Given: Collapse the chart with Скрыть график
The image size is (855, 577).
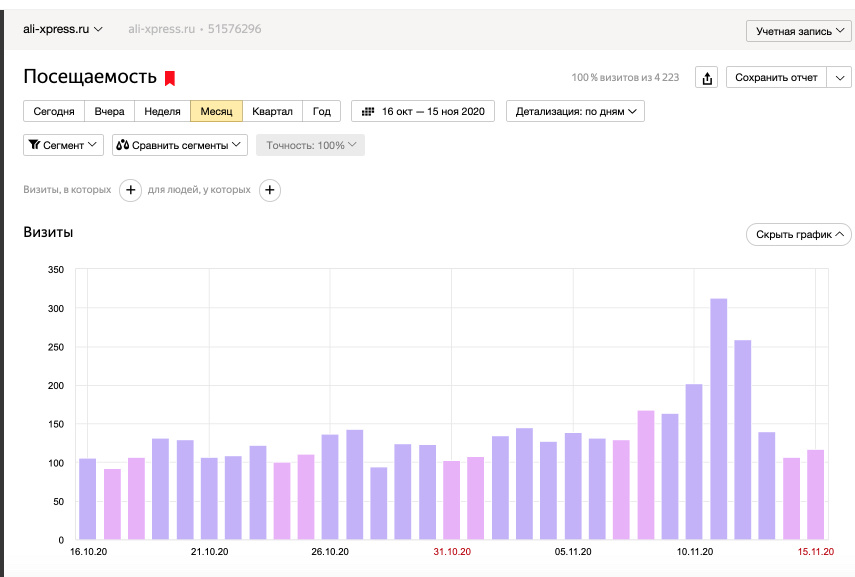Looking at the screenshot, I should 798,234.
